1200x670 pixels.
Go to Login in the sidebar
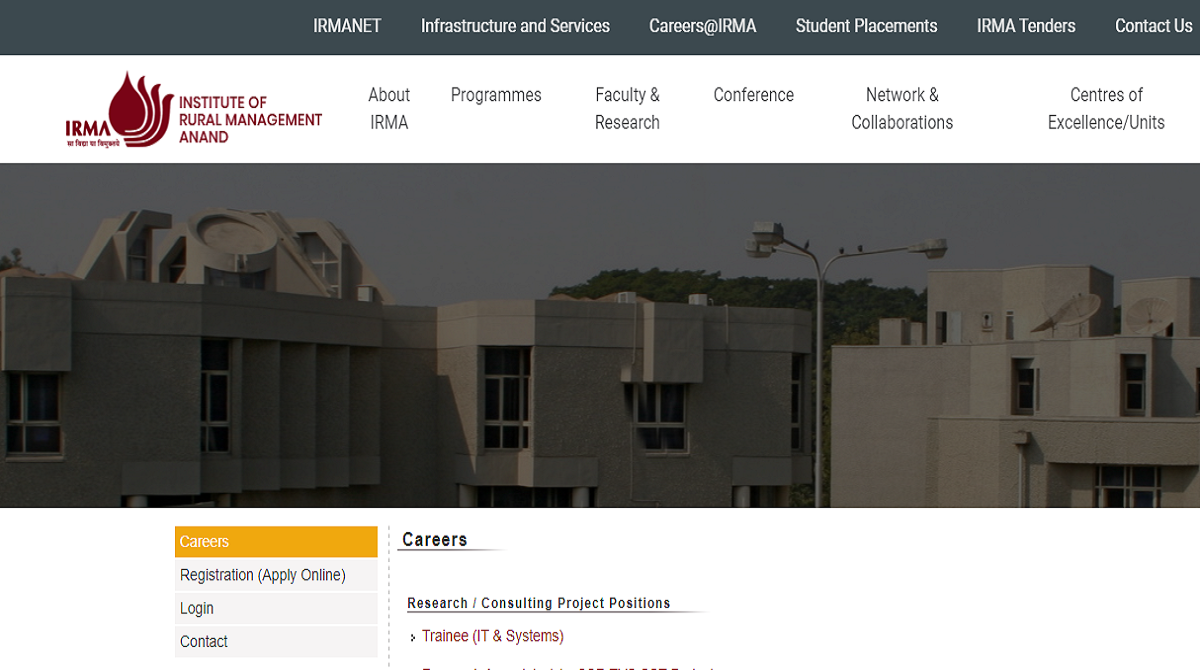pos(197,608)
